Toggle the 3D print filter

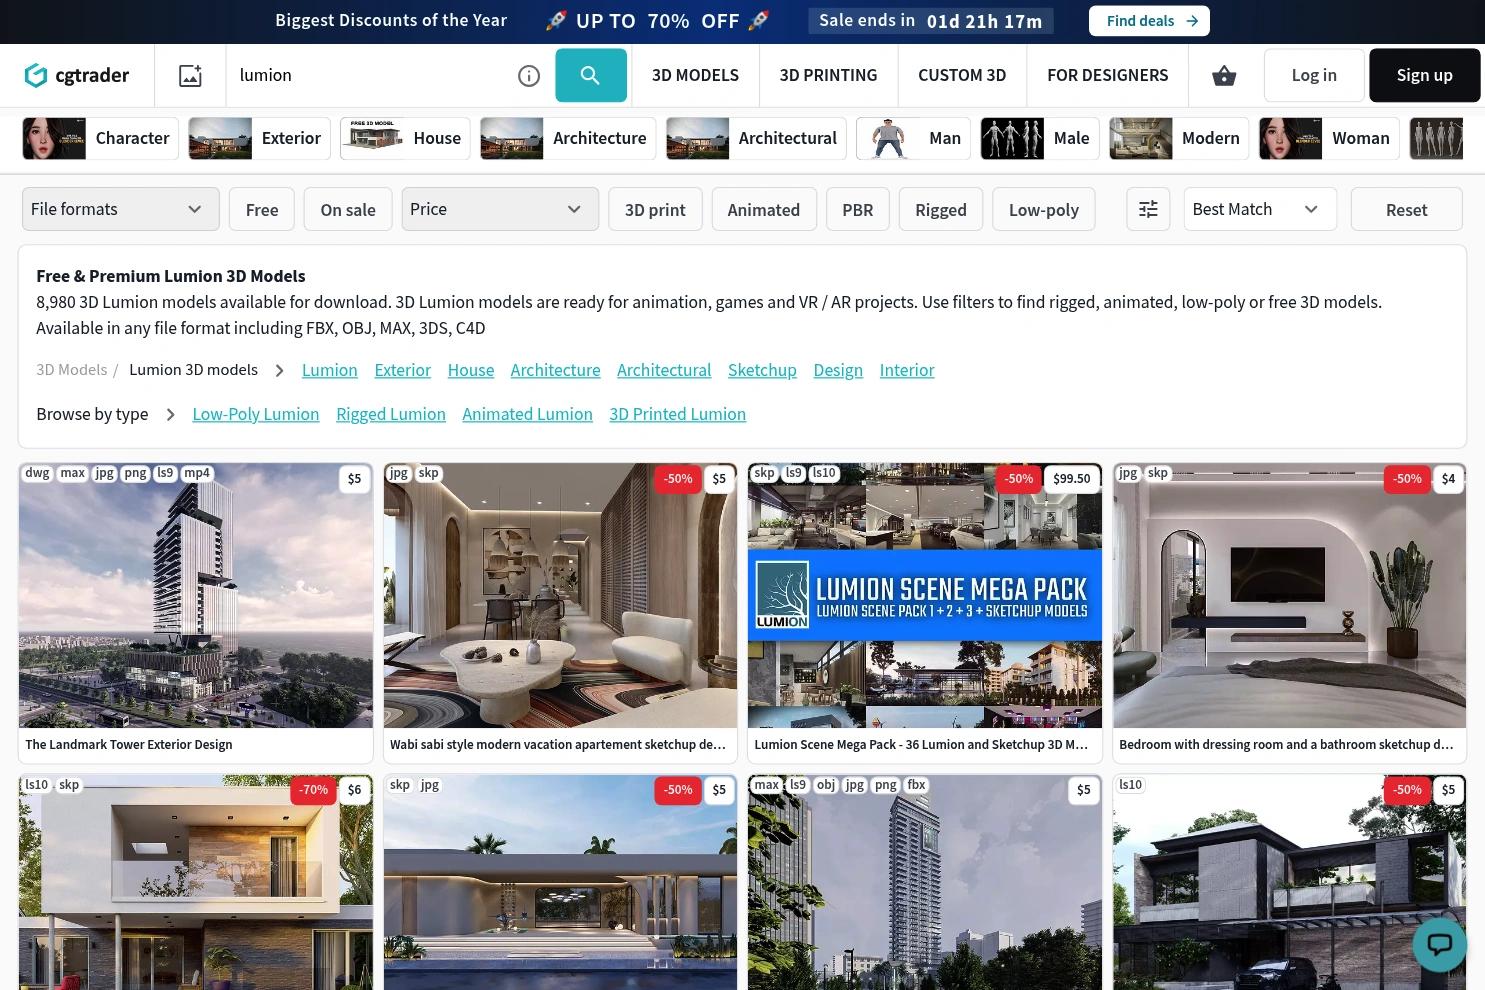pyautogui.click(x=655, y=209)
